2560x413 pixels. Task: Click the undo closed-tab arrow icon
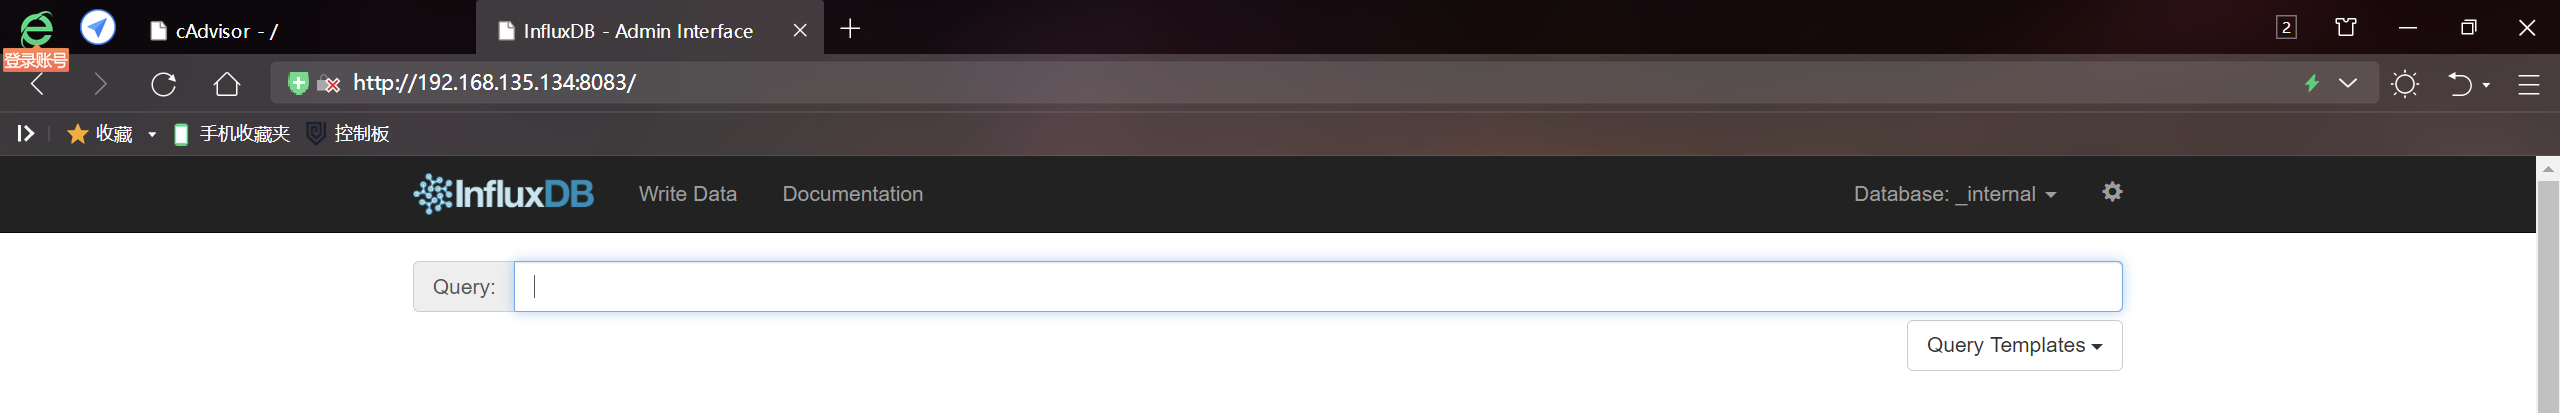click(2460, 84)
